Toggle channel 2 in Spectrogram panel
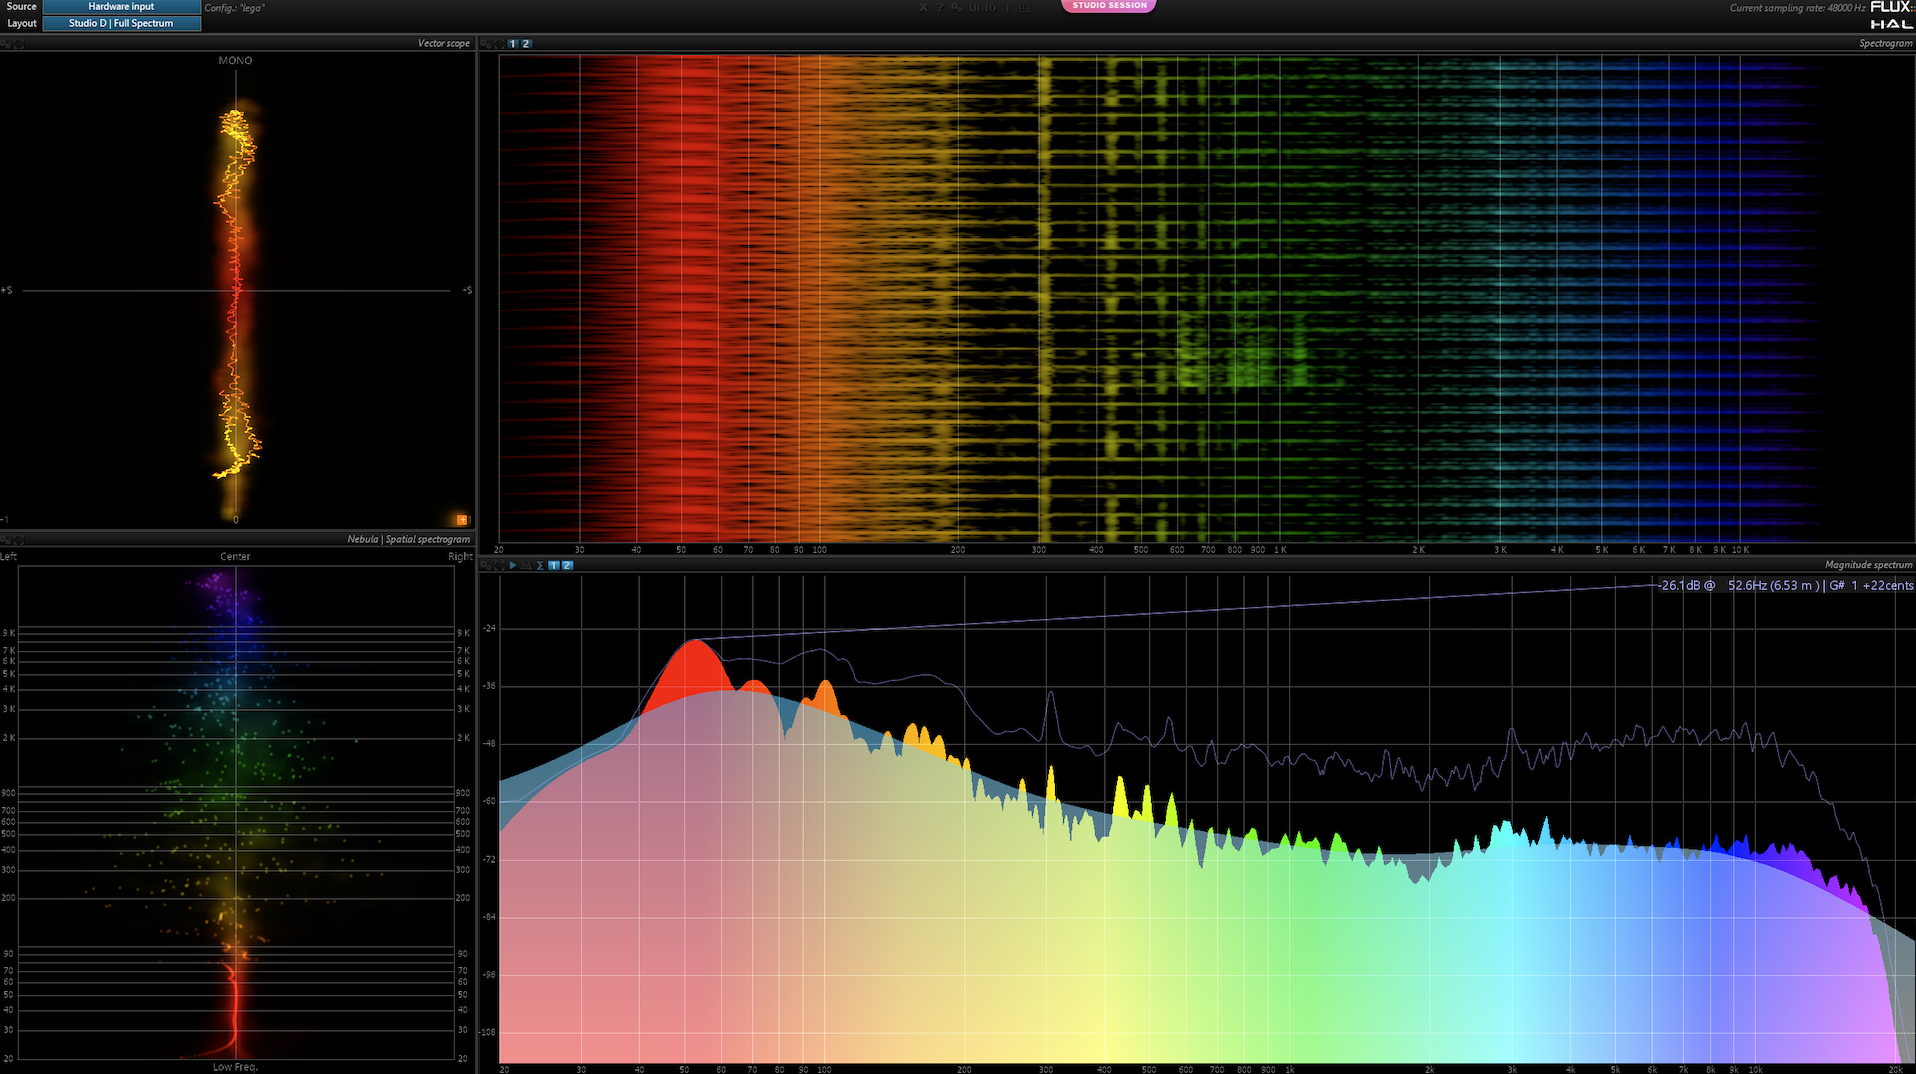 (x=526, y=44)
